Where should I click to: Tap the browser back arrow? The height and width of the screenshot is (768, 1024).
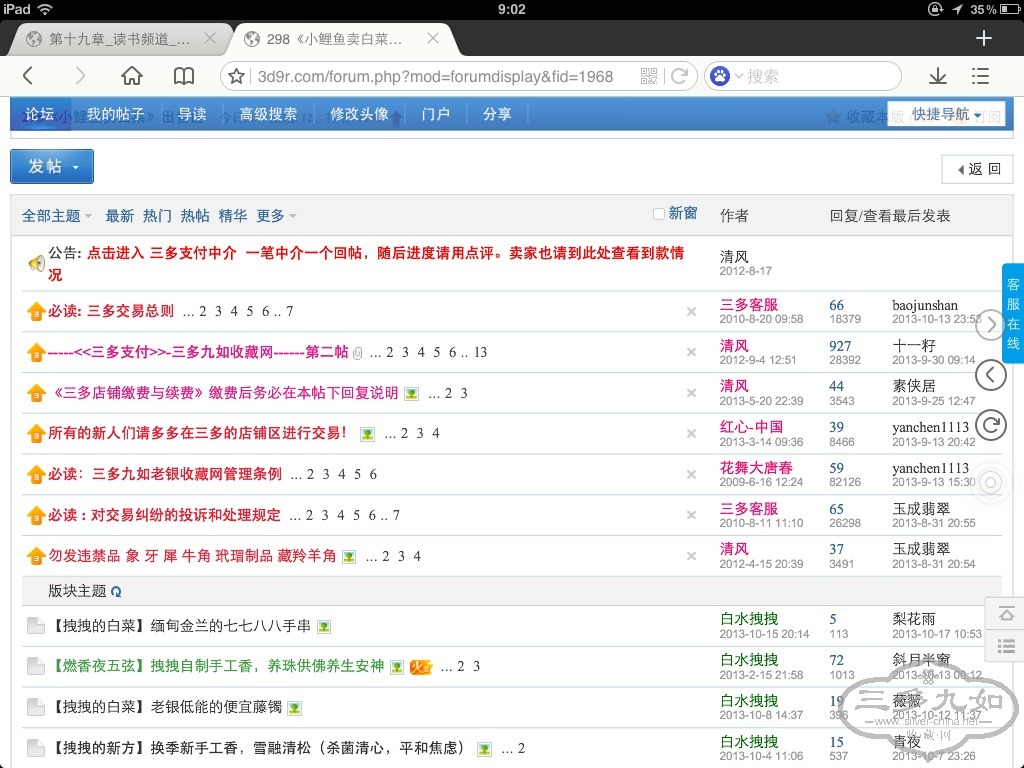coord(28,76)
